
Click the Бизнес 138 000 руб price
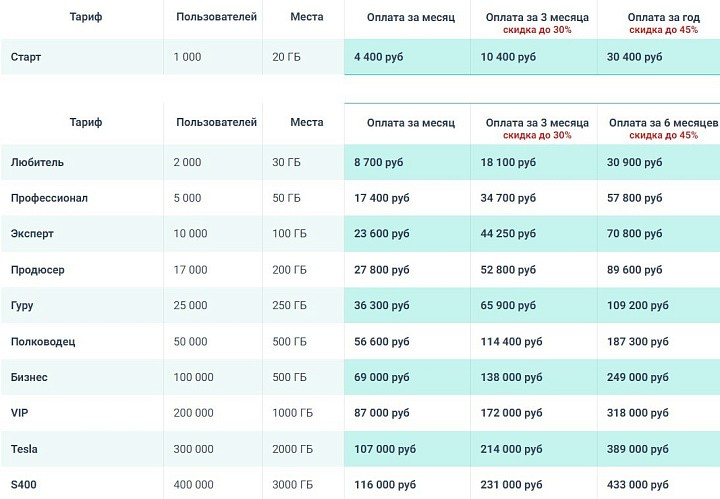coord(511,377)
